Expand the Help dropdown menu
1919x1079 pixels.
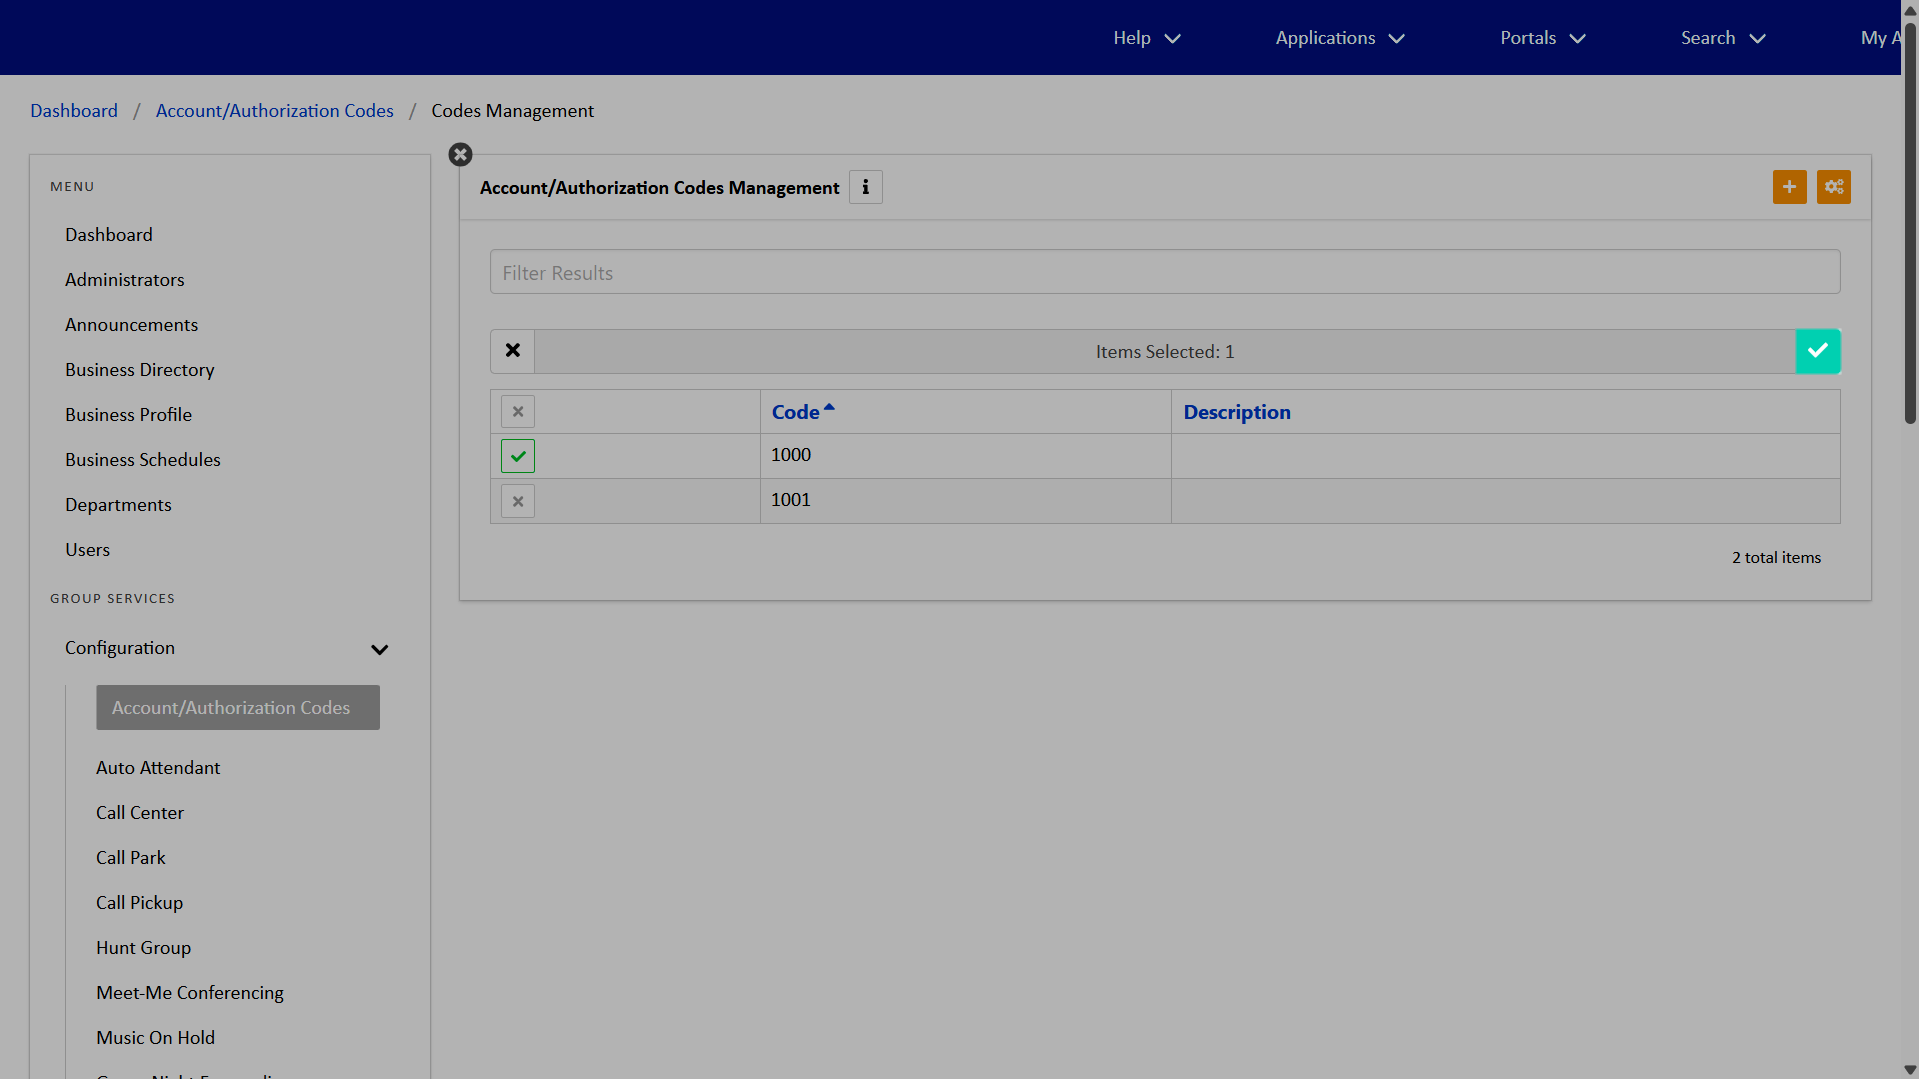[1146, 38]
